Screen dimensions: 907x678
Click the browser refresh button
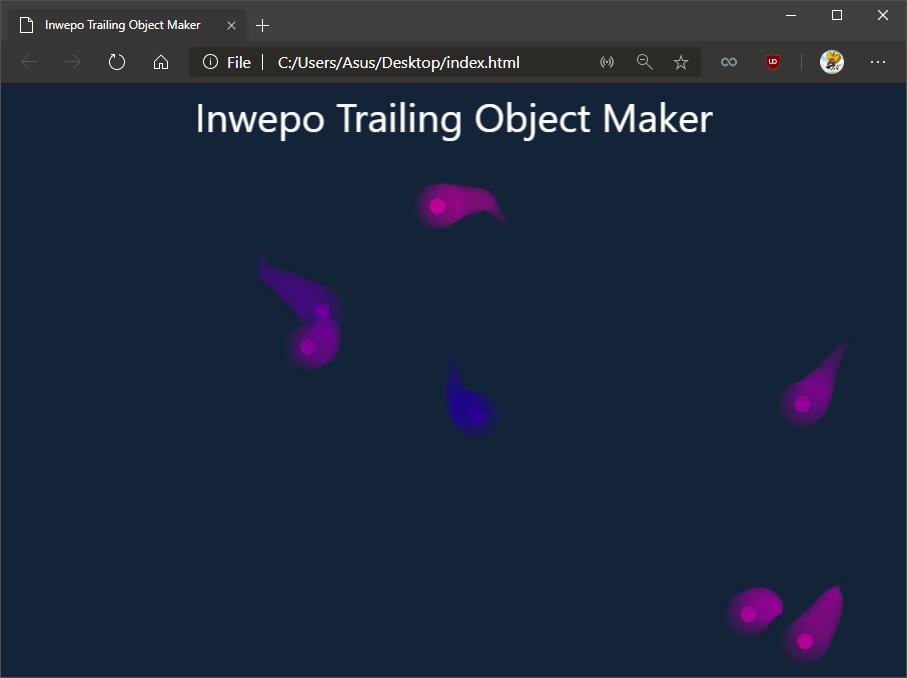coord(117,62)
